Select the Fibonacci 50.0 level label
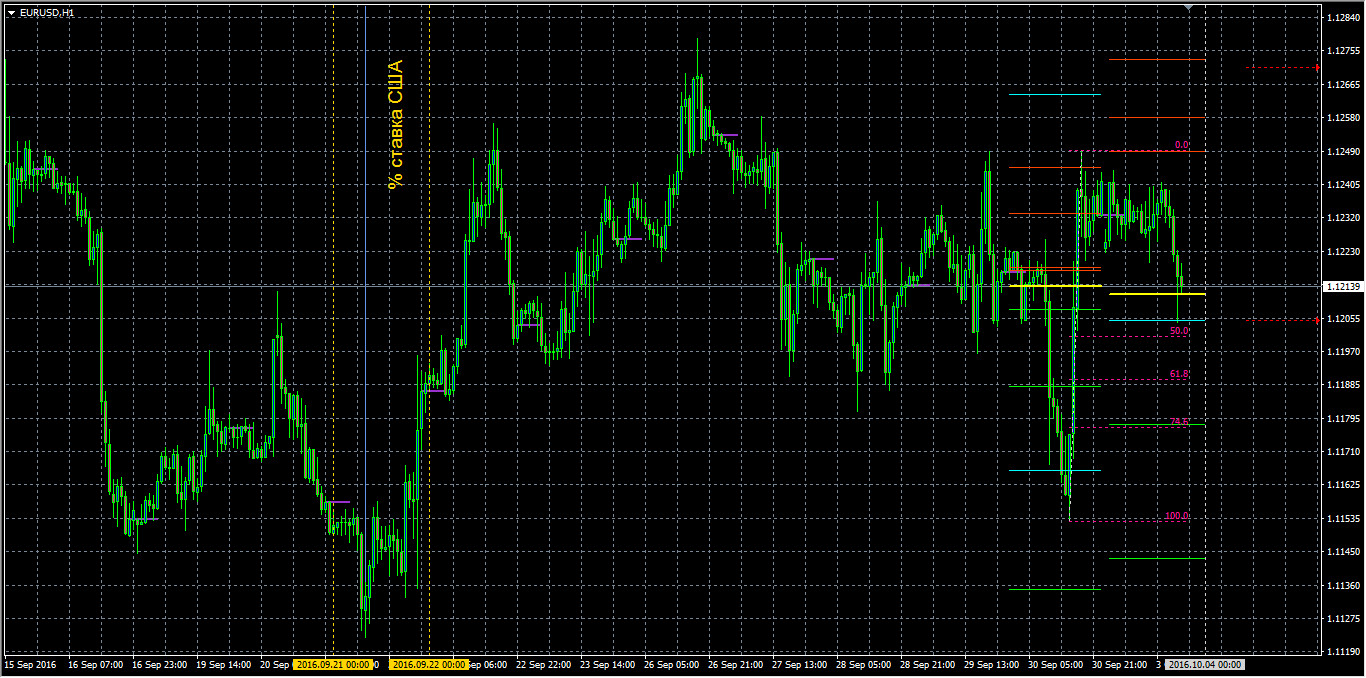Screen dimensions: 1366x678 pos(1179,330)
